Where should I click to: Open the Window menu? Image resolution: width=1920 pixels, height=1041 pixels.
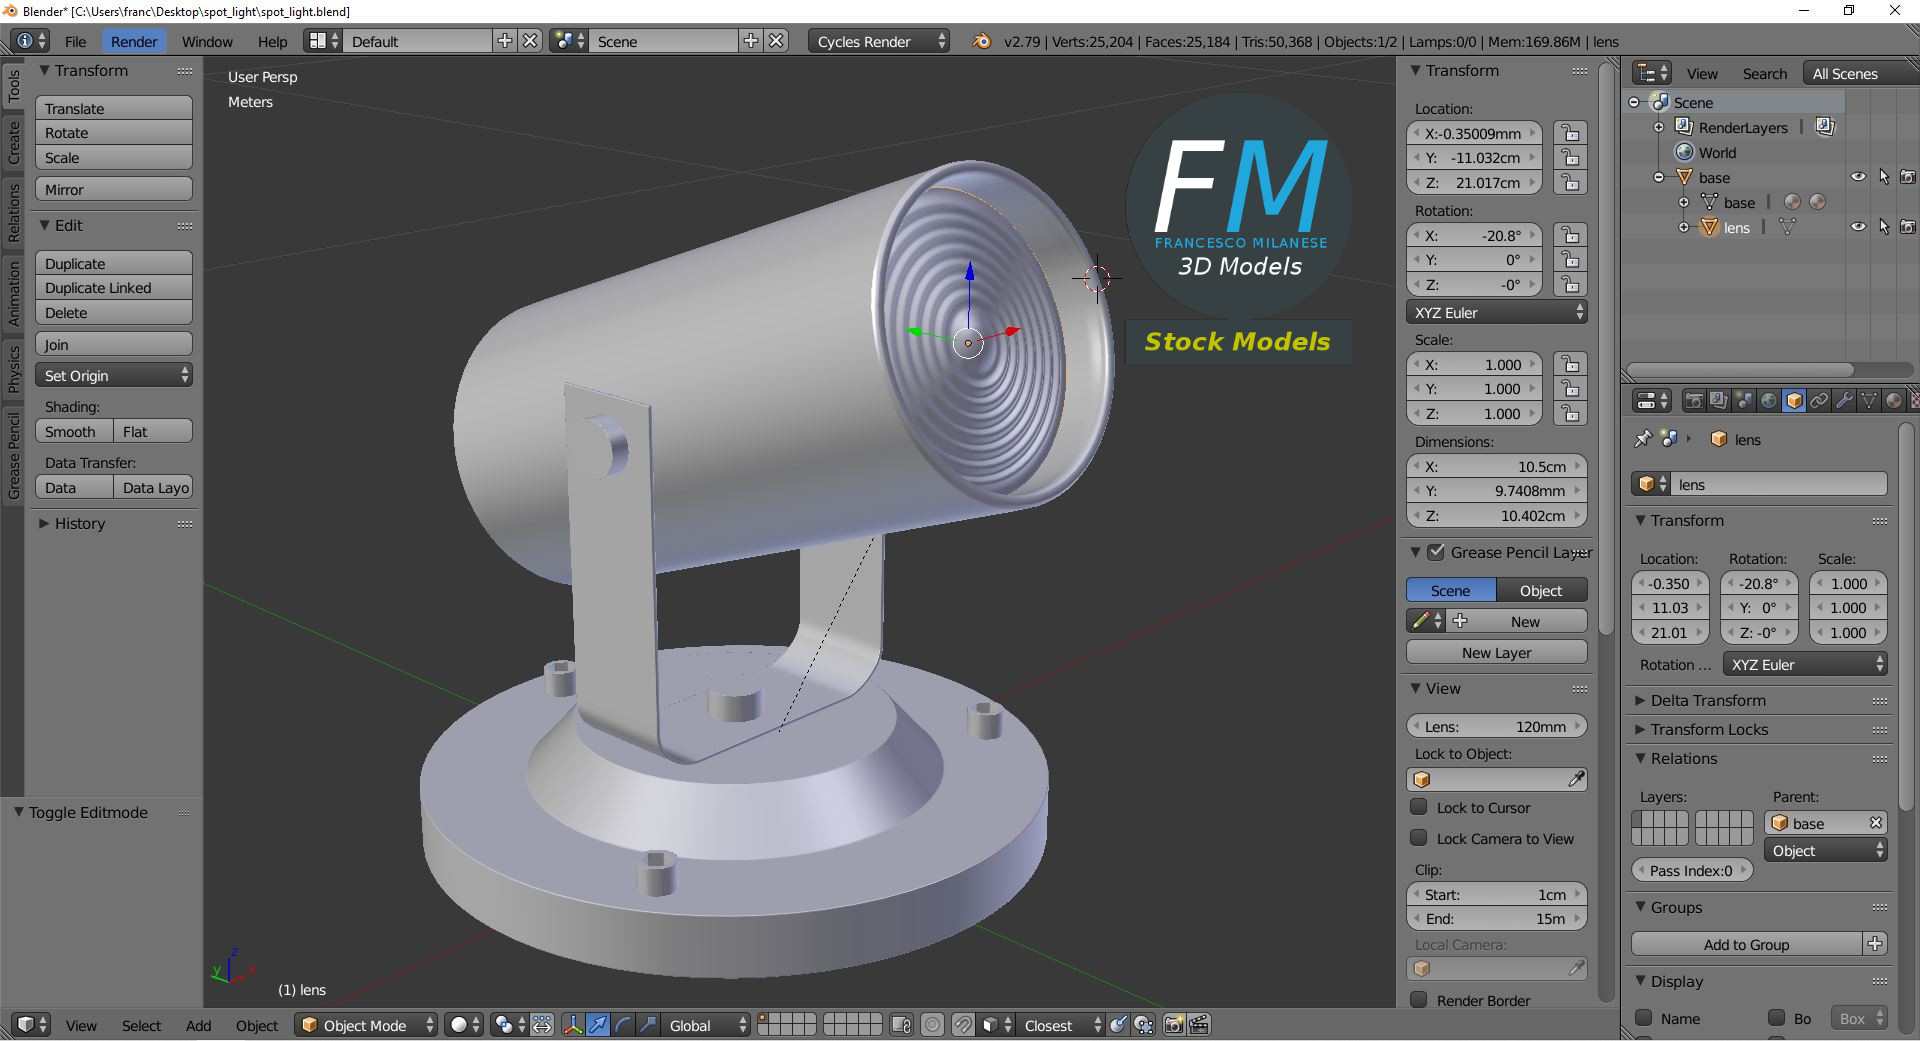tap(207, 41)
